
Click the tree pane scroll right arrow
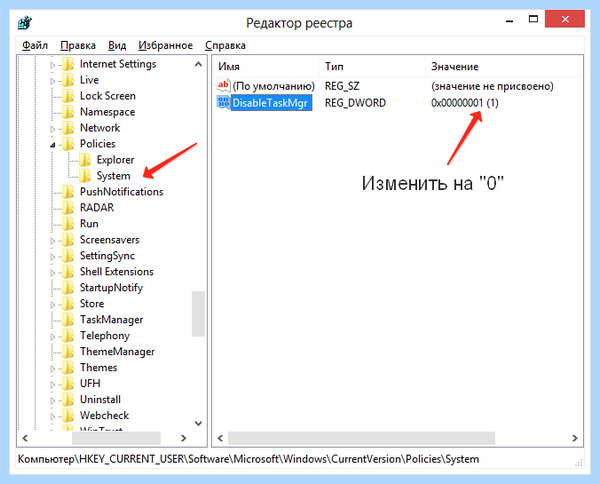pos(184,438)
